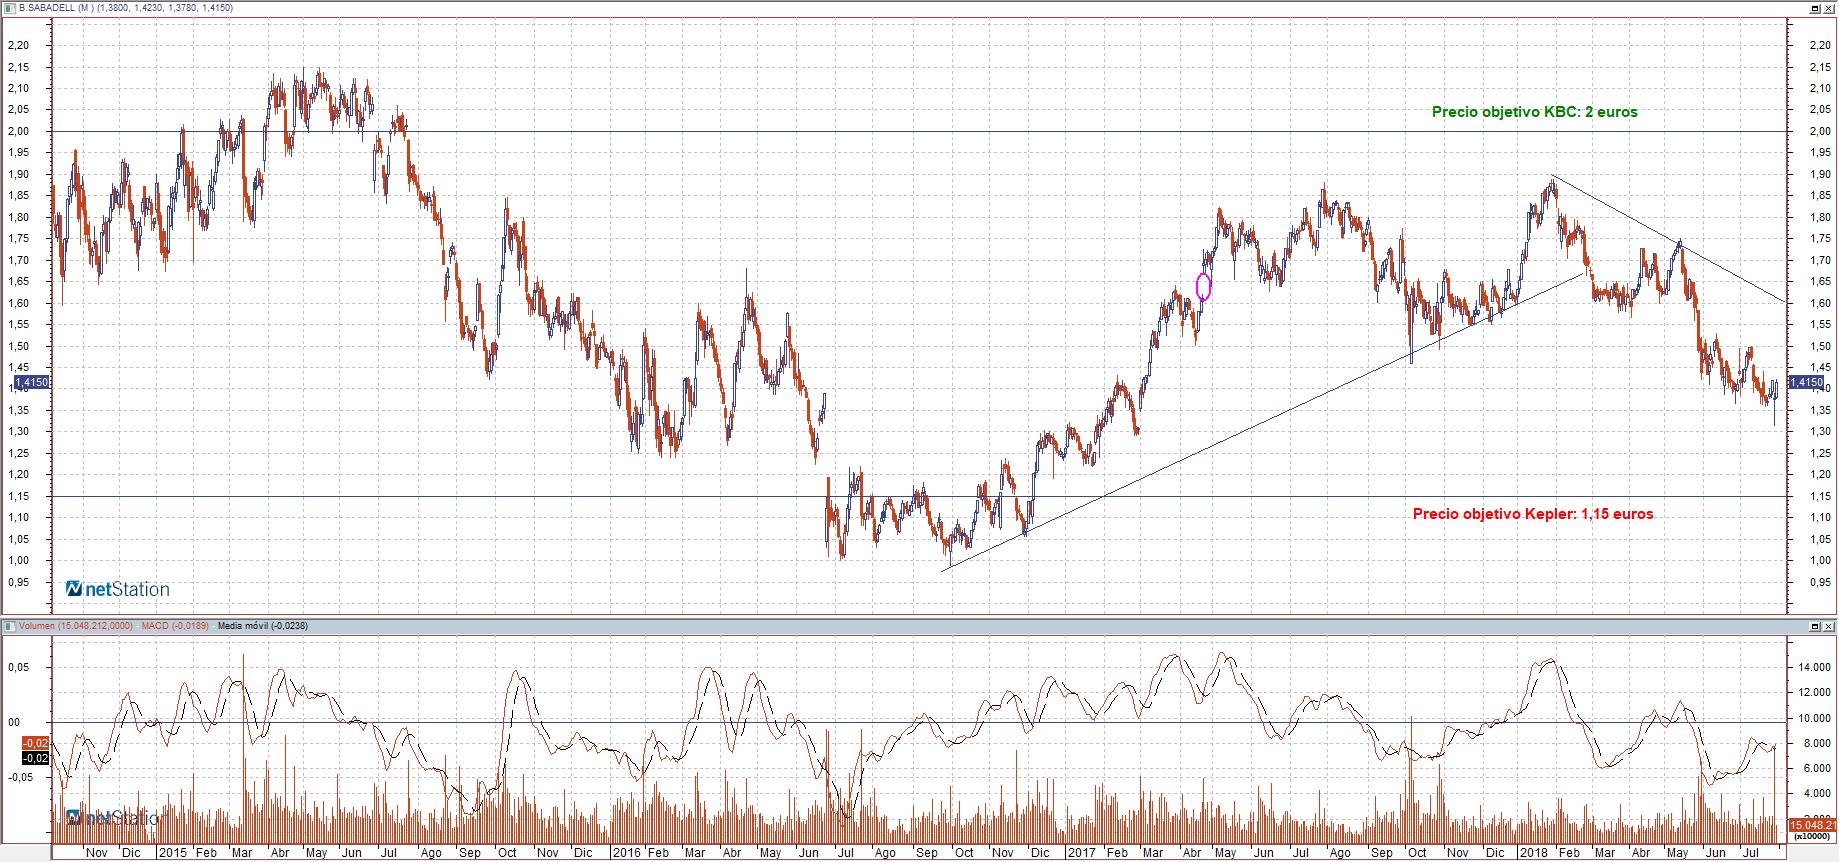Click the 14.000 label on the volume scale
The width and height of the screenshot is (1839, 862).
1816,667
